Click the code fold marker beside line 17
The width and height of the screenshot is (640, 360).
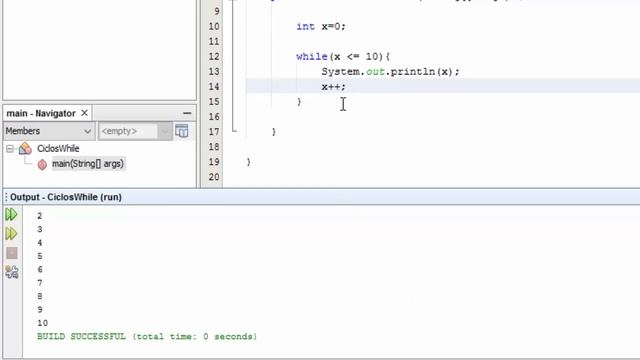233,130
